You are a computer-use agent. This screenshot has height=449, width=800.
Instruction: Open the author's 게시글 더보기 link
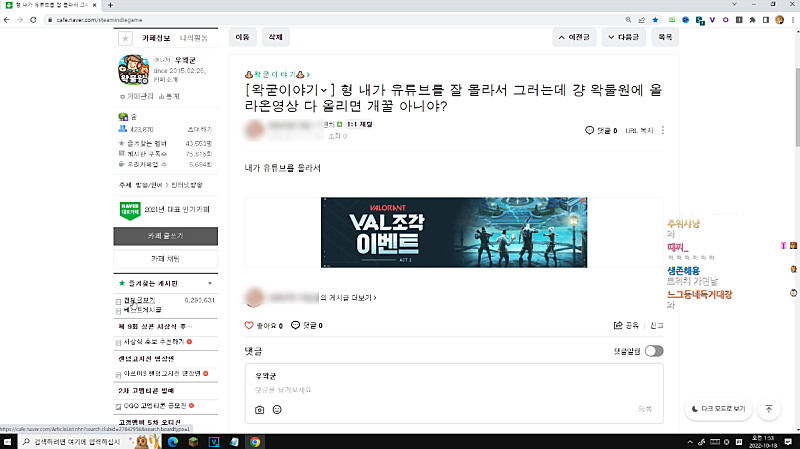pos(348,297)
